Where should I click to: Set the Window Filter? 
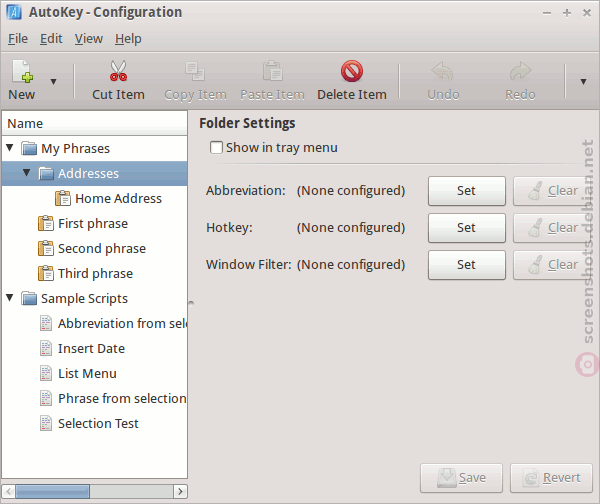(466, 265)
